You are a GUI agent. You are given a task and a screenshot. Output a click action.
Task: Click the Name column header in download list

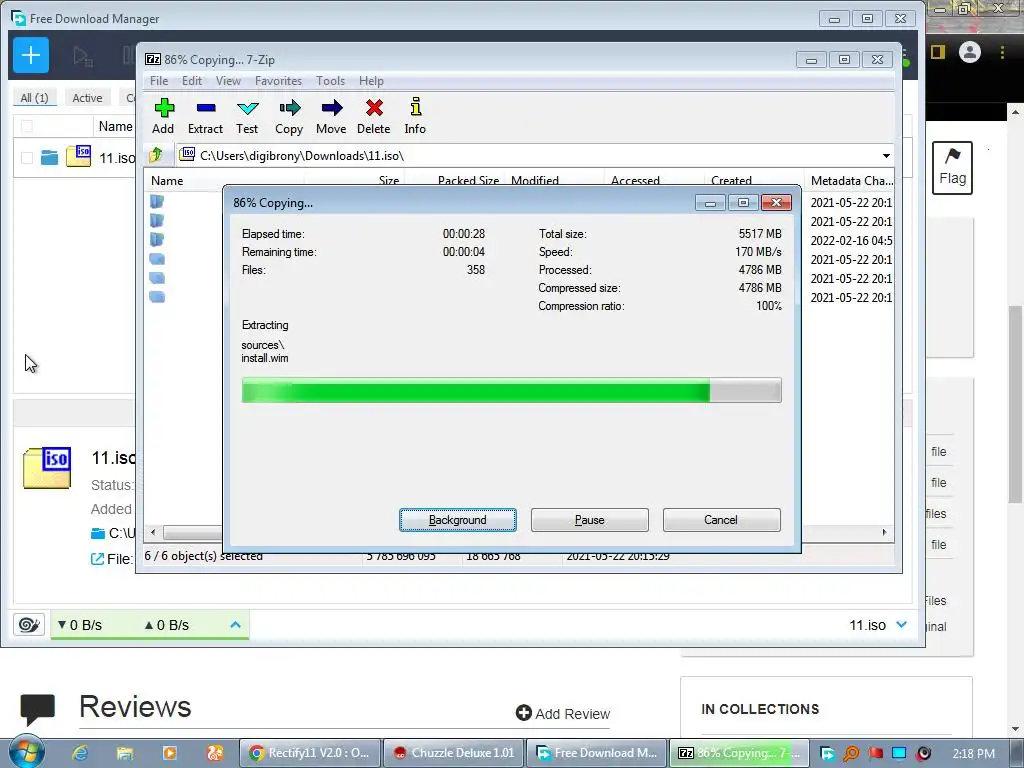click(x=115, y=126)
